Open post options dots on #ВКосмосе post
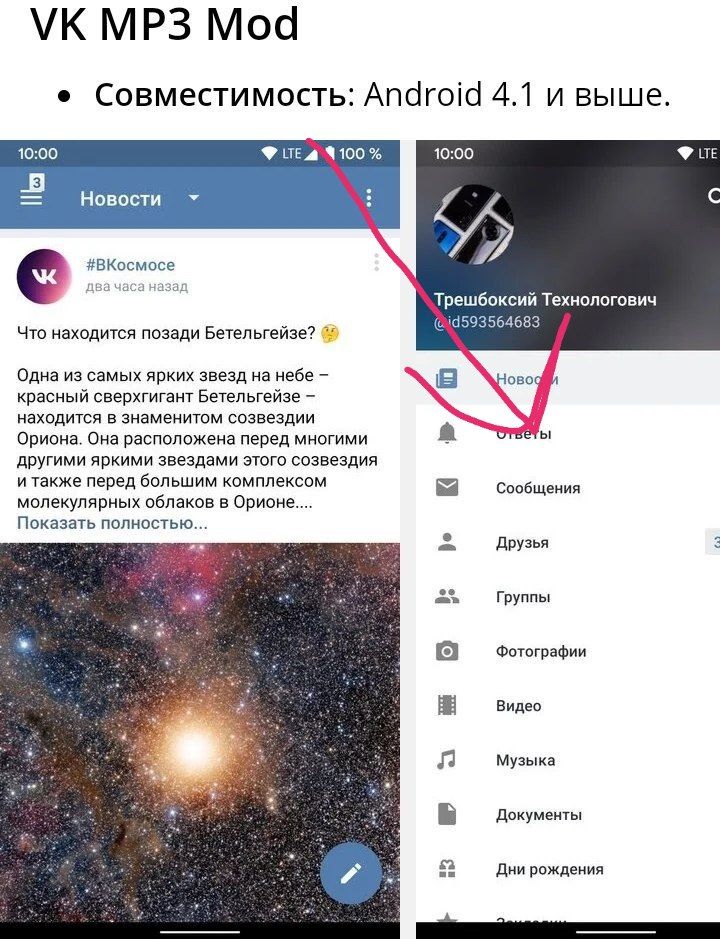Screen dimensions: 720x939 pyautogui.click(x=376, y=262)
